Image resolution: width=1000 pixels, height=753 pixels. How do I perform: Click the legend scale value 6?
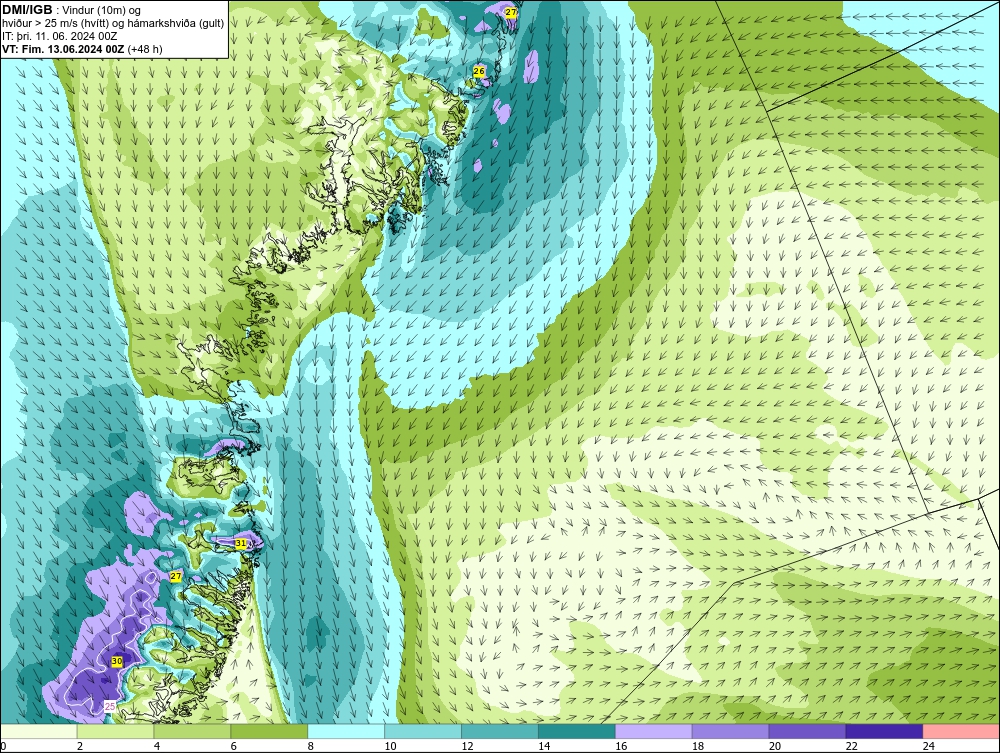(234, 746)
